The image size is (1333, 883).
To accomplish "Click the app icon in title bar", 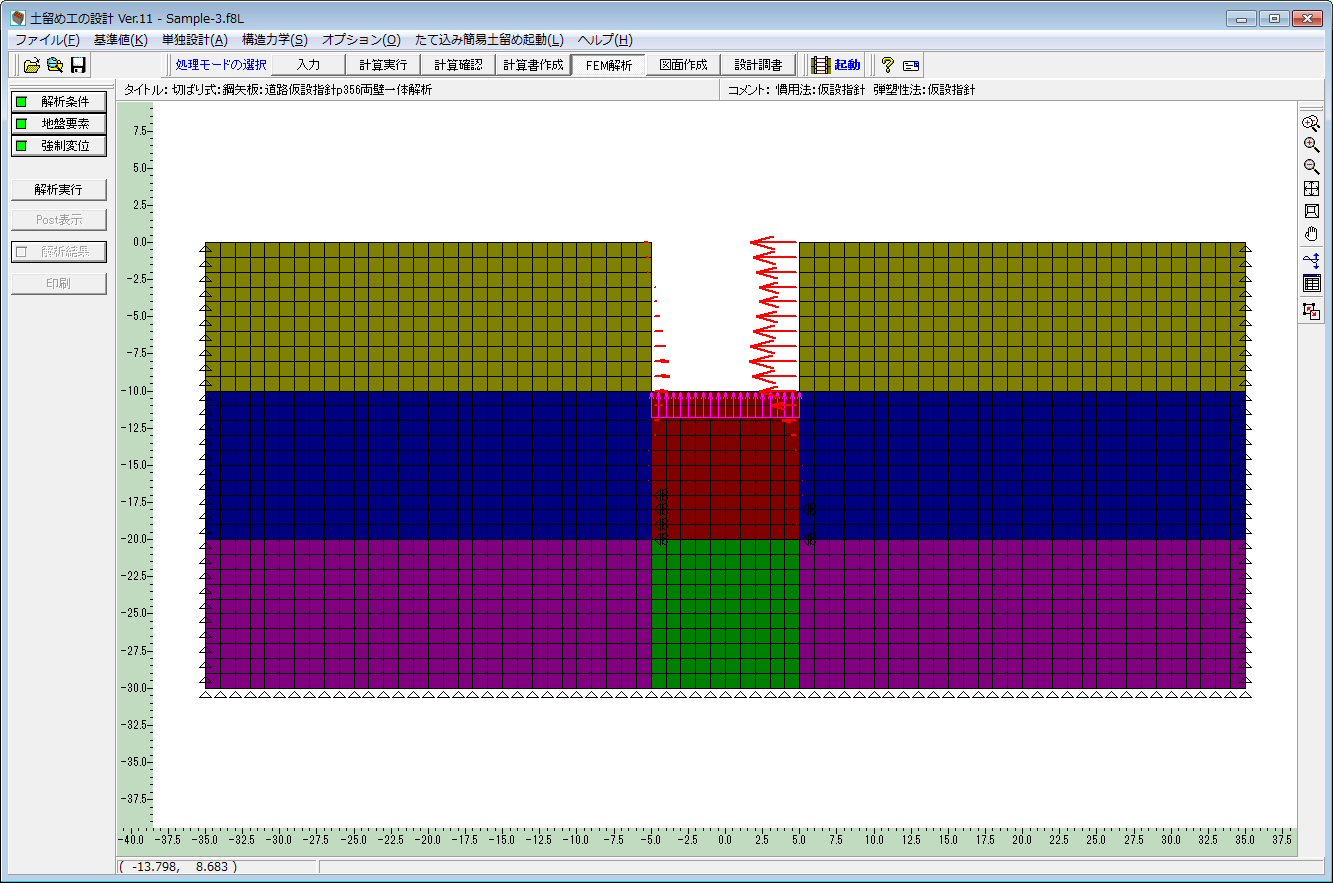I will pos(18,19).
